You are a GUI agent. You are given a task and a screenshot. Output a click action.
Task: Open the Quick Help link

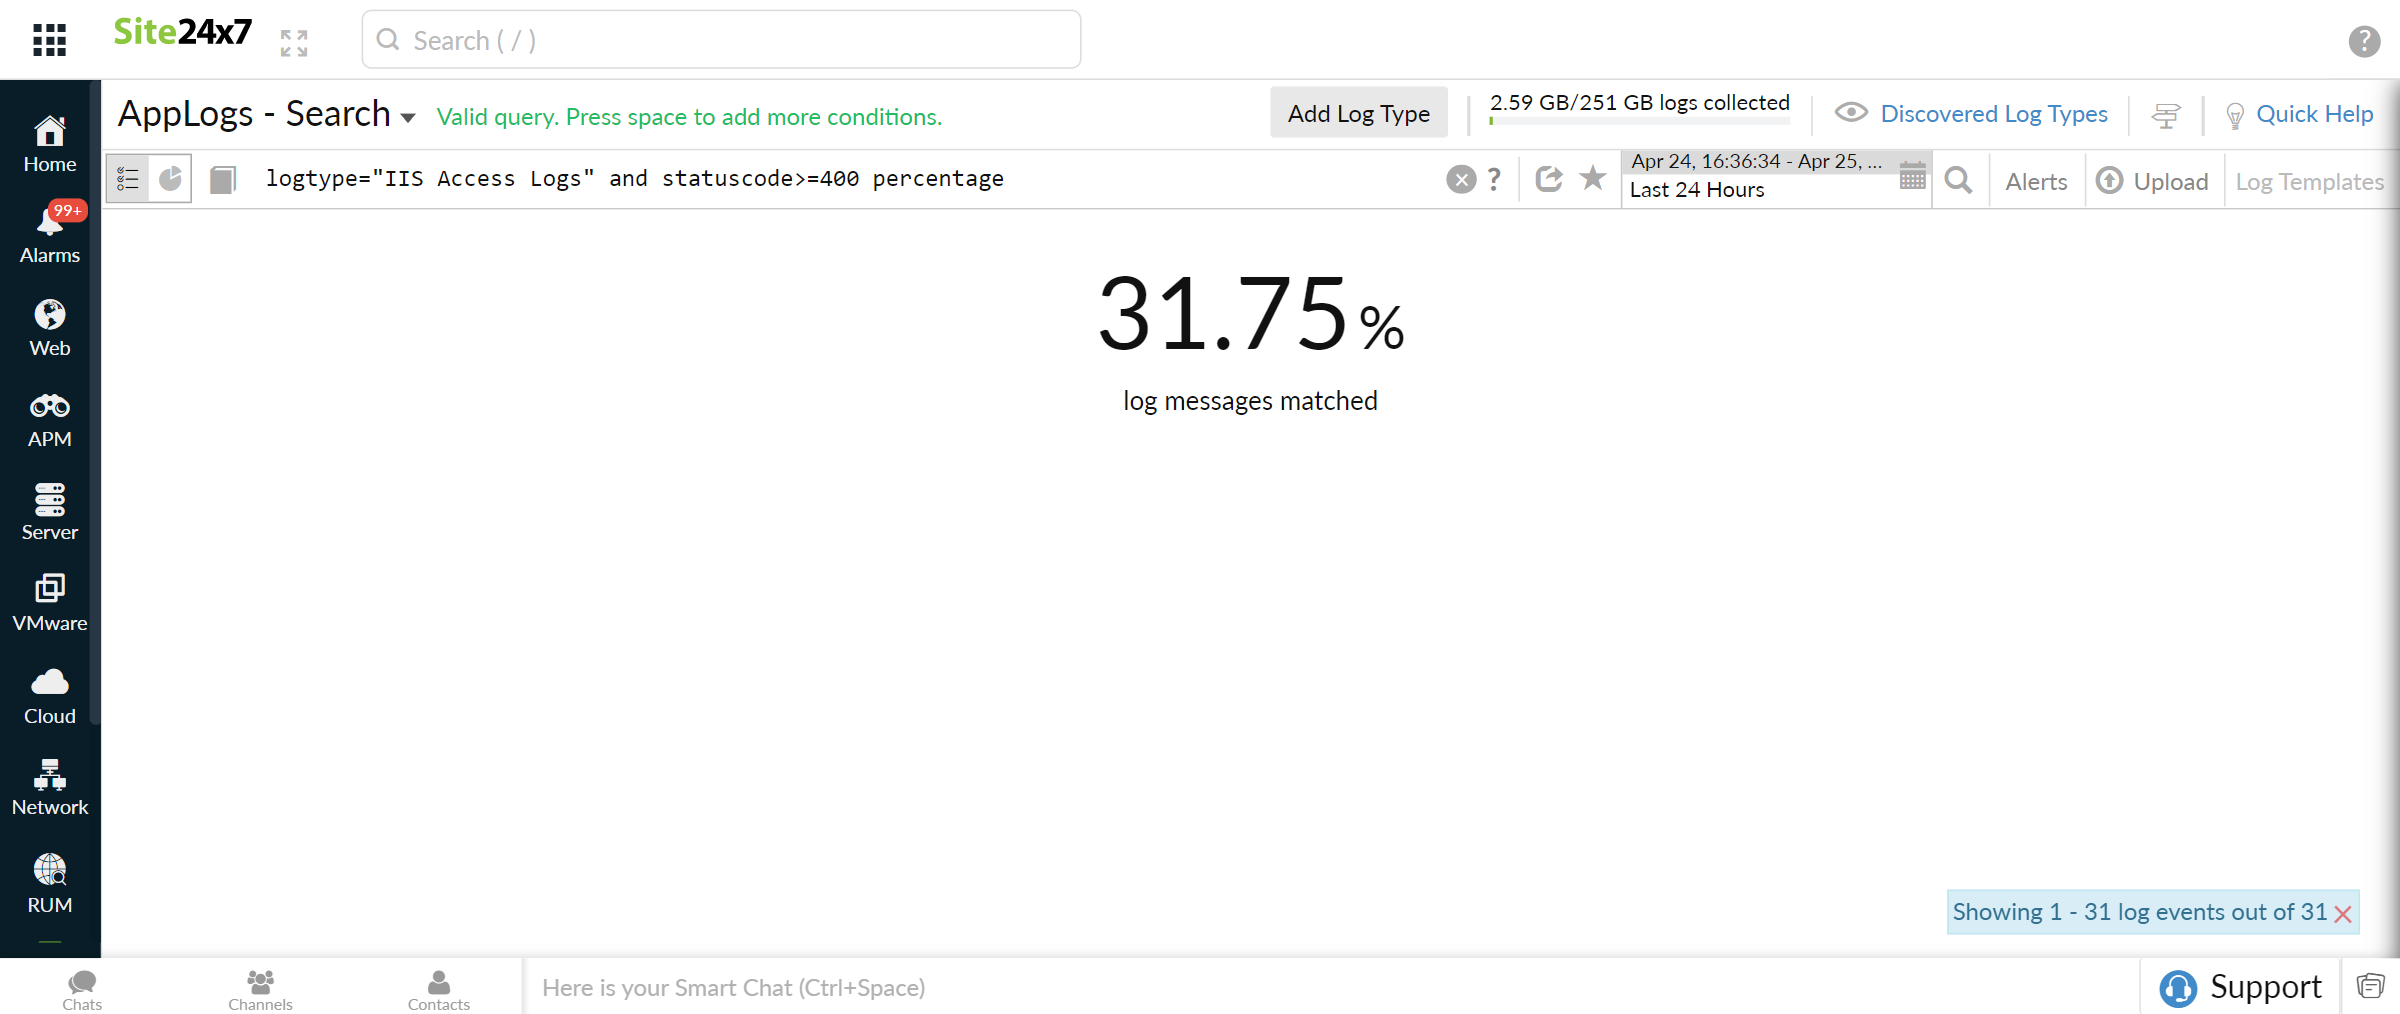click(2313, 114)
